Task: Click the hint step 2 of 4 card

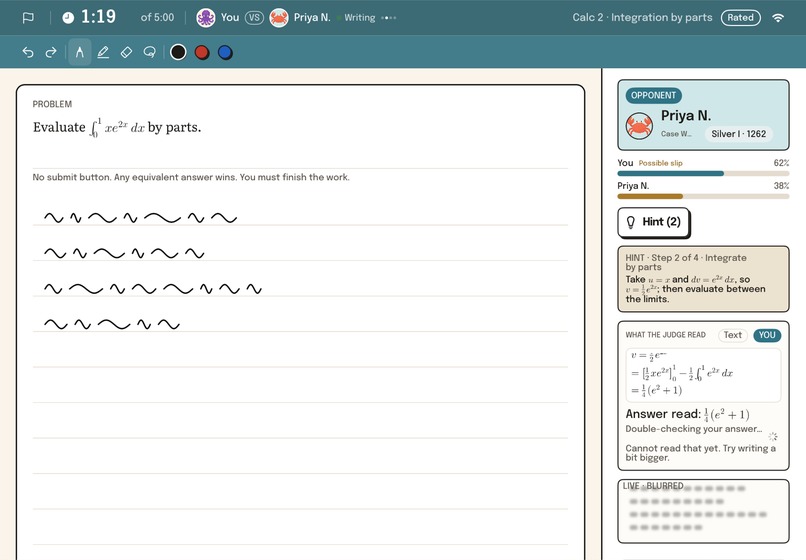Action: coord(703,279)
